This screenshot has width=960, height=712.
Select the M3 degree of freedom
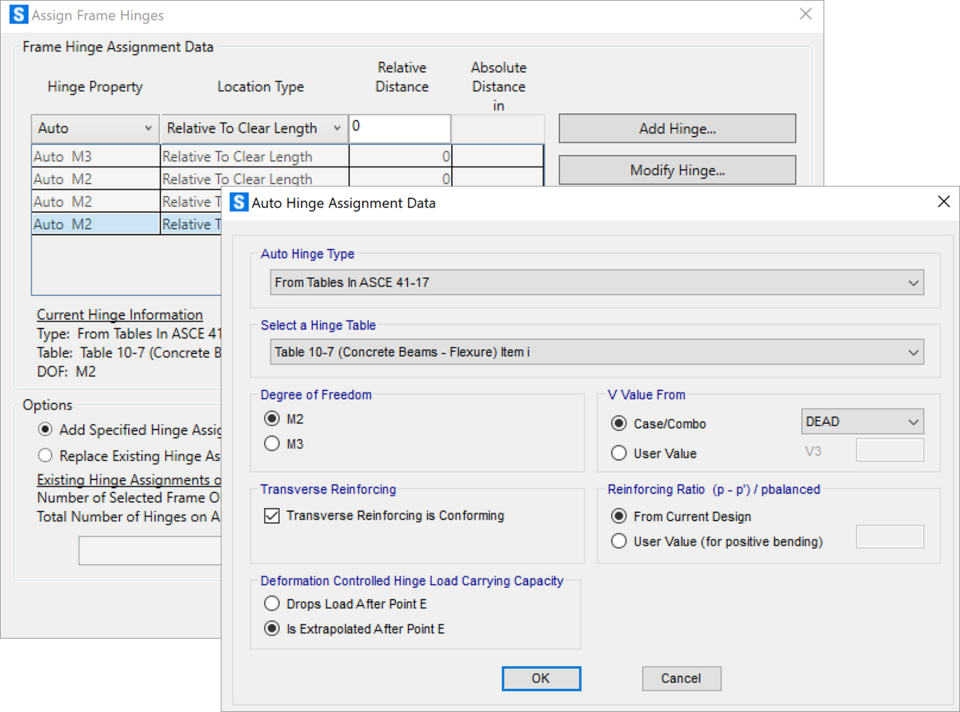pos(272,444)
